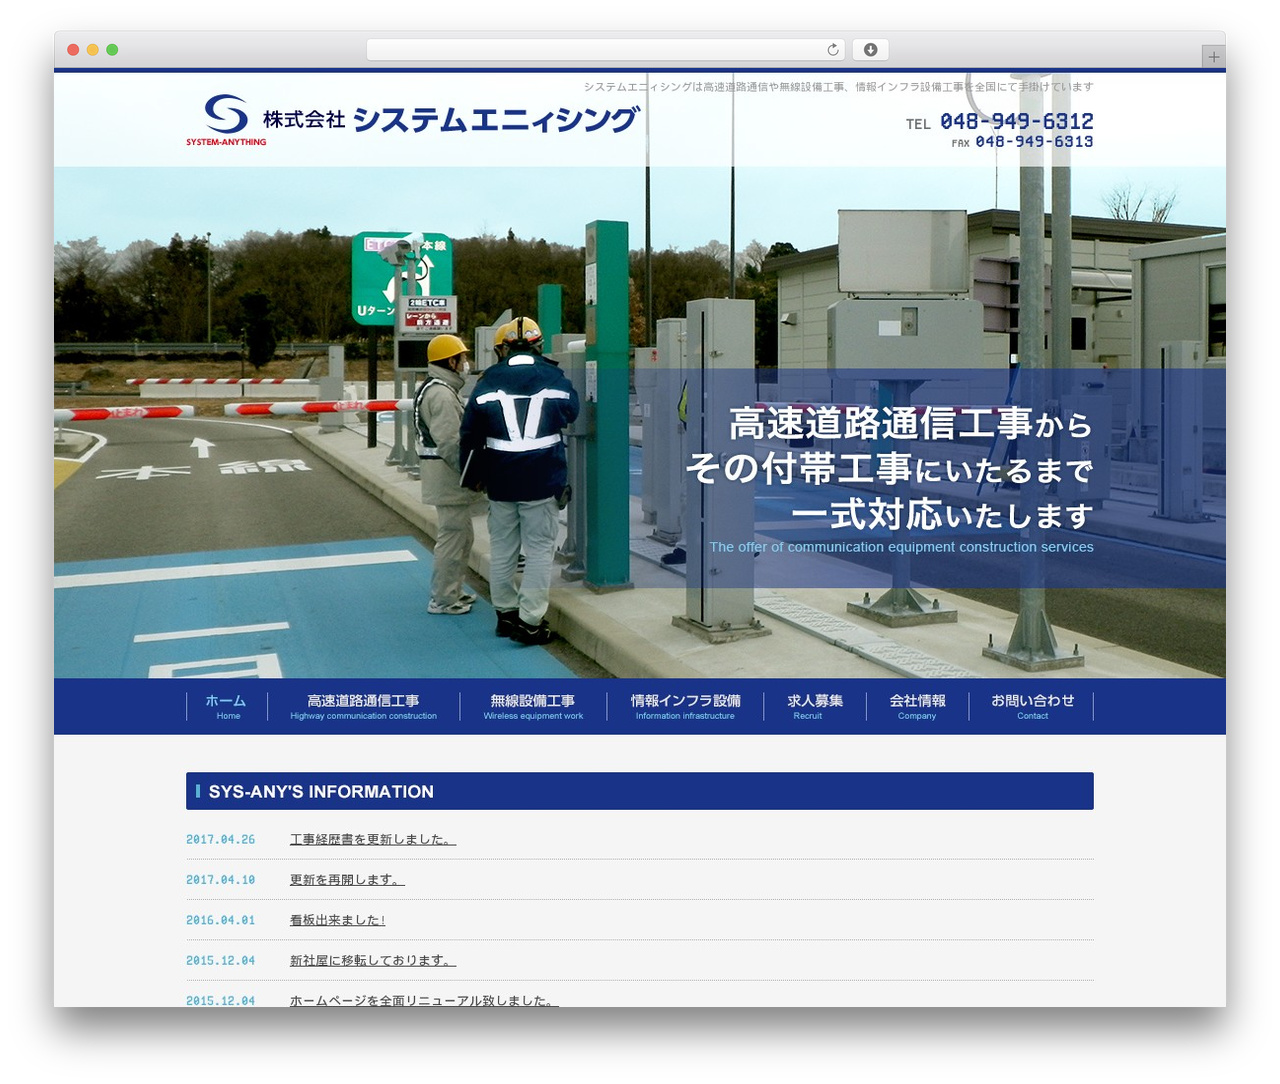Click the date 2017.04.10
This screenshot has width=1280, height=1084.
click(x=220, y=880)
